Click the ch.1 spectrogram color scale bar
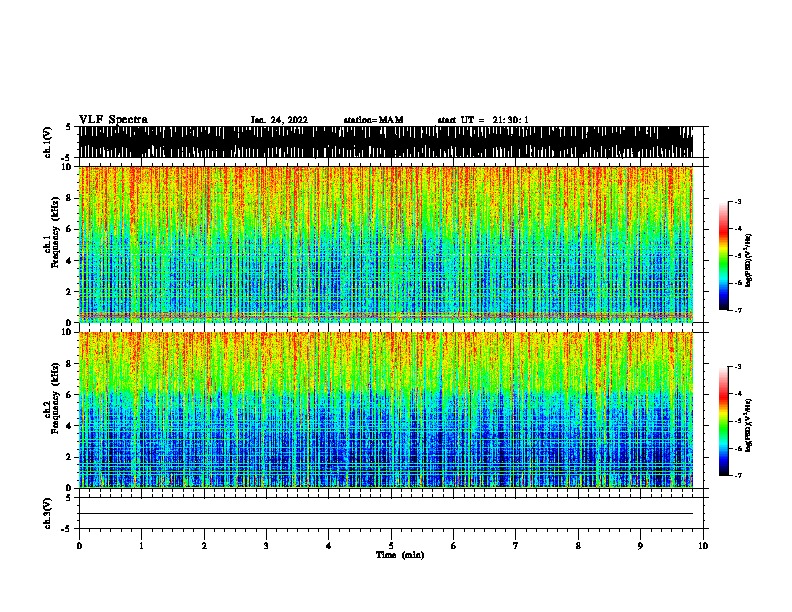 724,256
